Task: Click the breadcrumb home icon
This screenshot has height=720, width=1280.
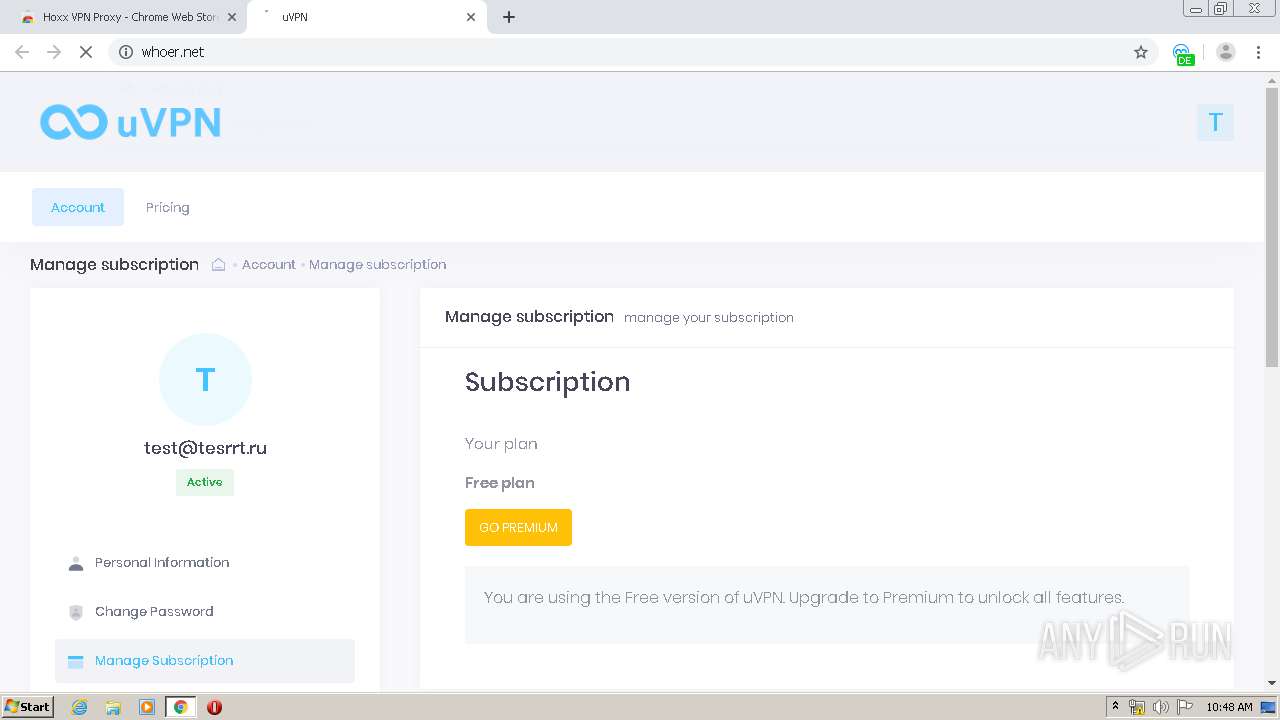Action: pos(218,264)
